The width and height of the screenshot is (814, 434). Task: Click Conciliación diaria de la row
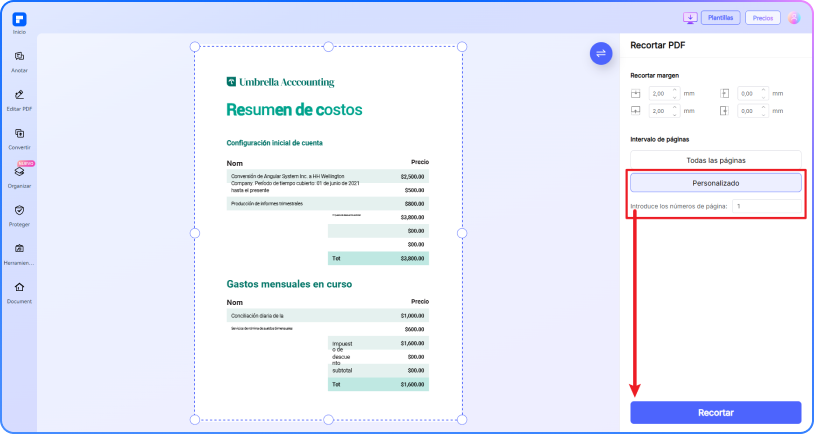pyautogui.click(x=328, y=316)
